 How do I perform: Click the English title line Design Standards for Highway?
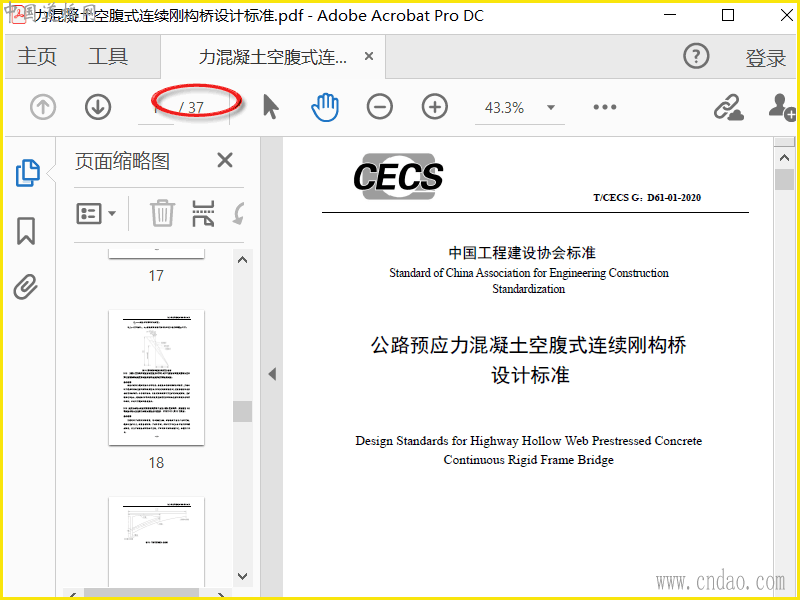(x=529, y=440)
